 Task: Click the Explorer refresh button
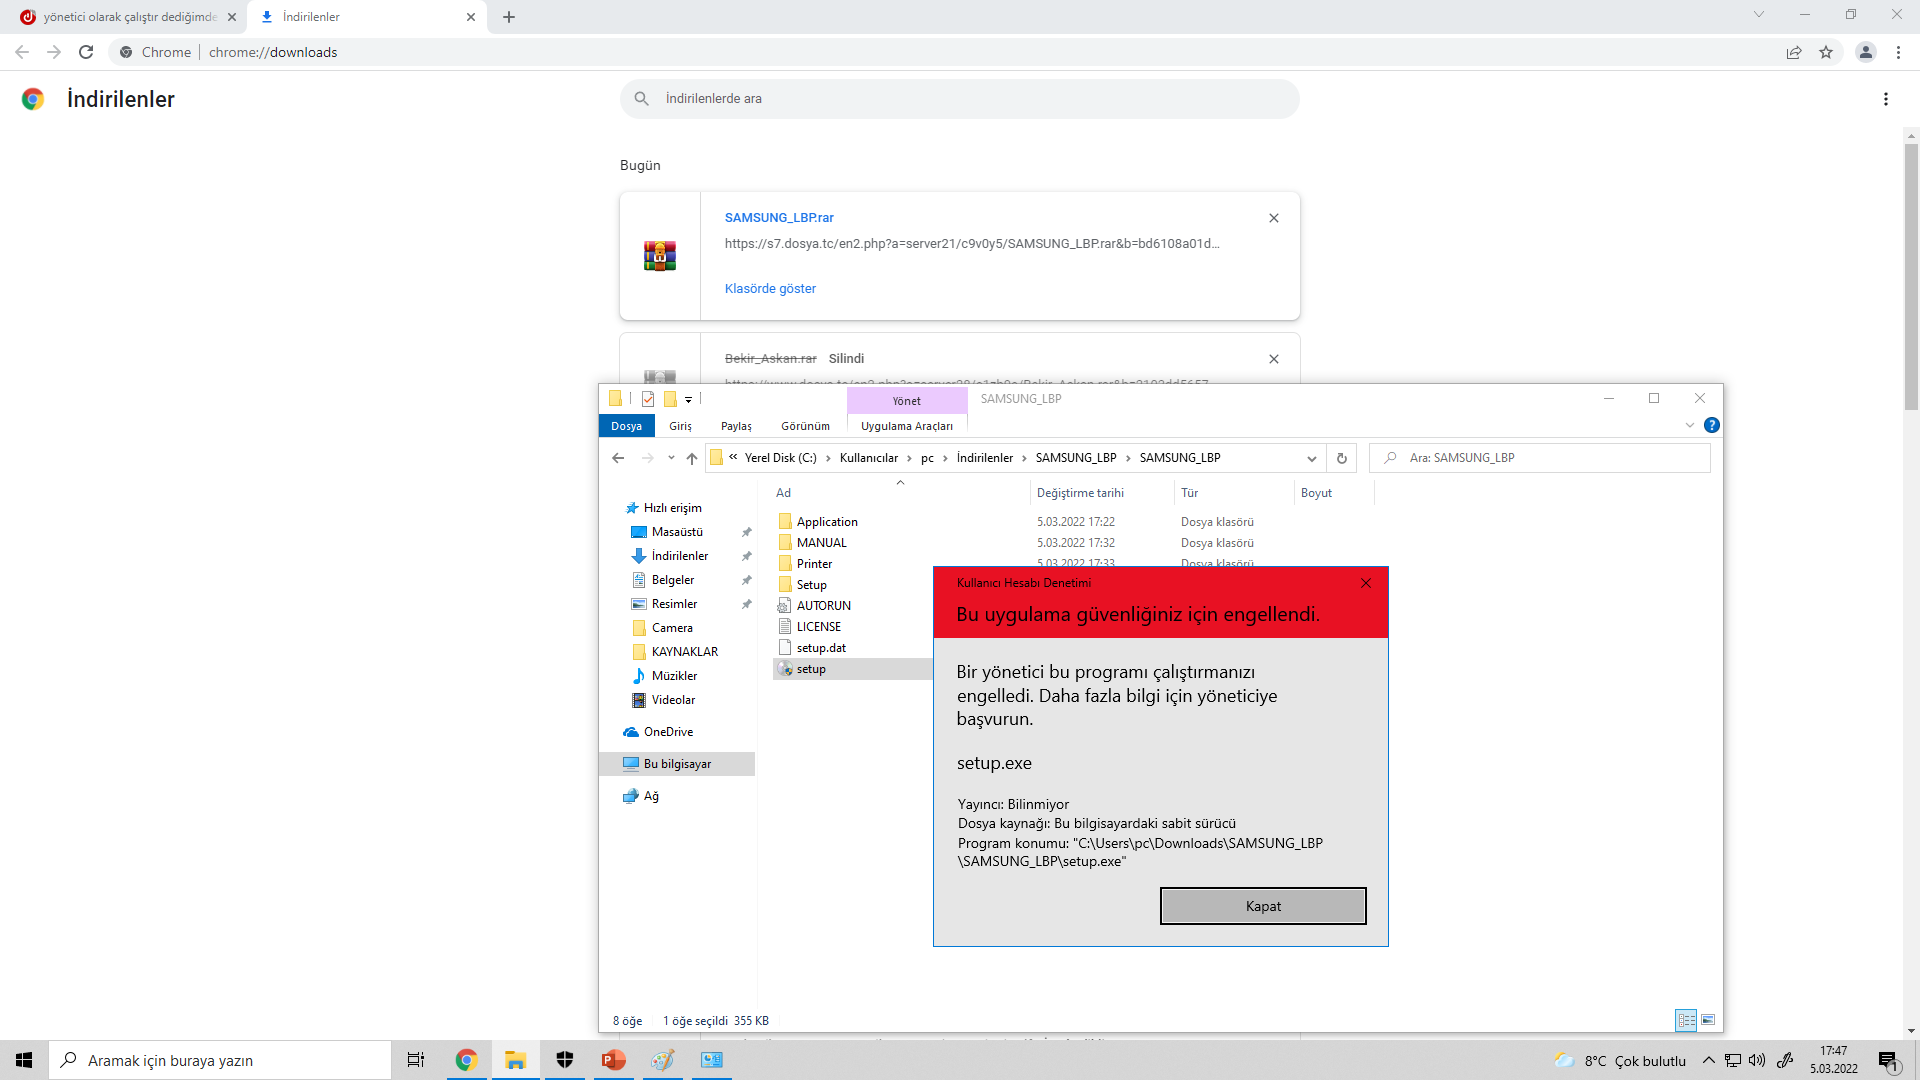[1342, 458]
